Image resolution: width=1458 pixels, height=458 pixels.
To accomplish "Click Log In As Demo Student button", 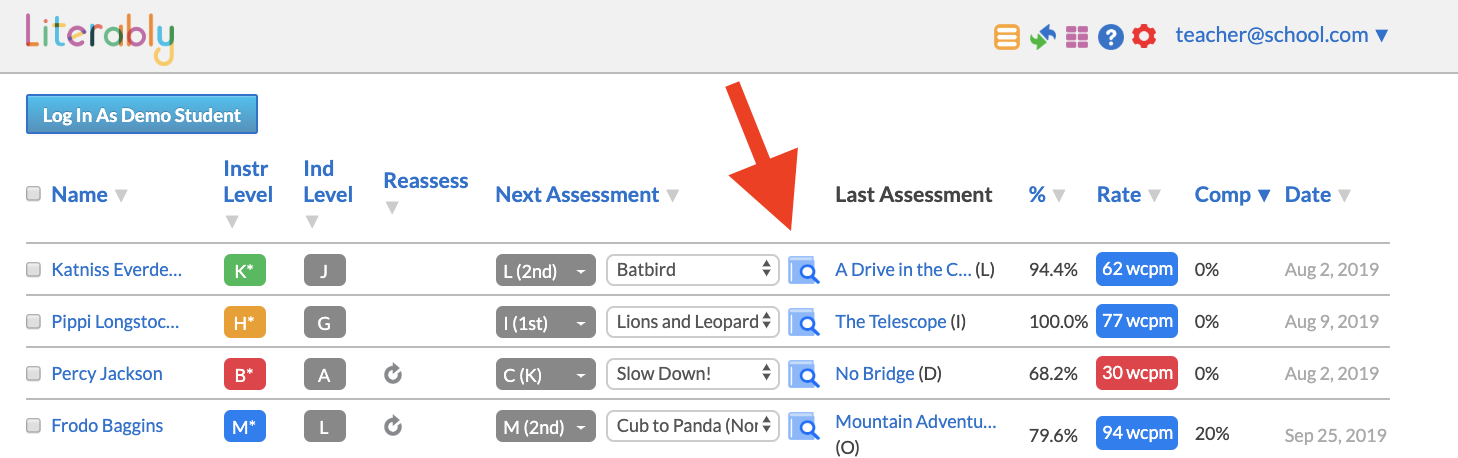I will tap(142, 115).
